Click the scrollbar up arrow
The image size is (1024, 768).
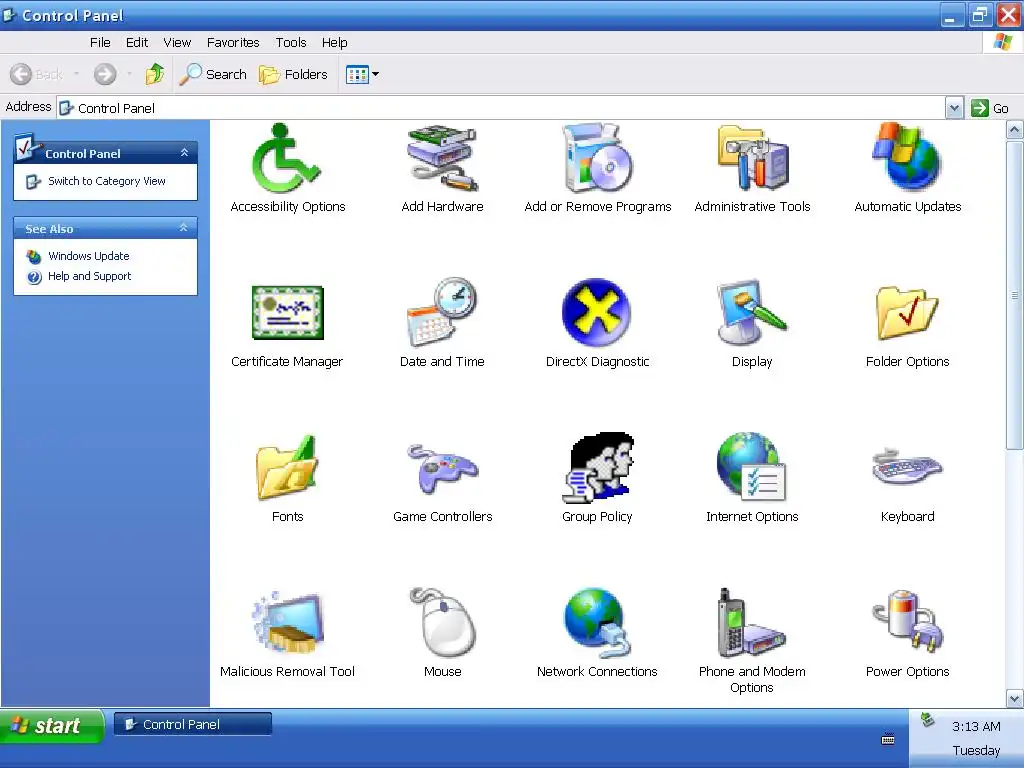pyautogui.click(x=1014, y=129)
